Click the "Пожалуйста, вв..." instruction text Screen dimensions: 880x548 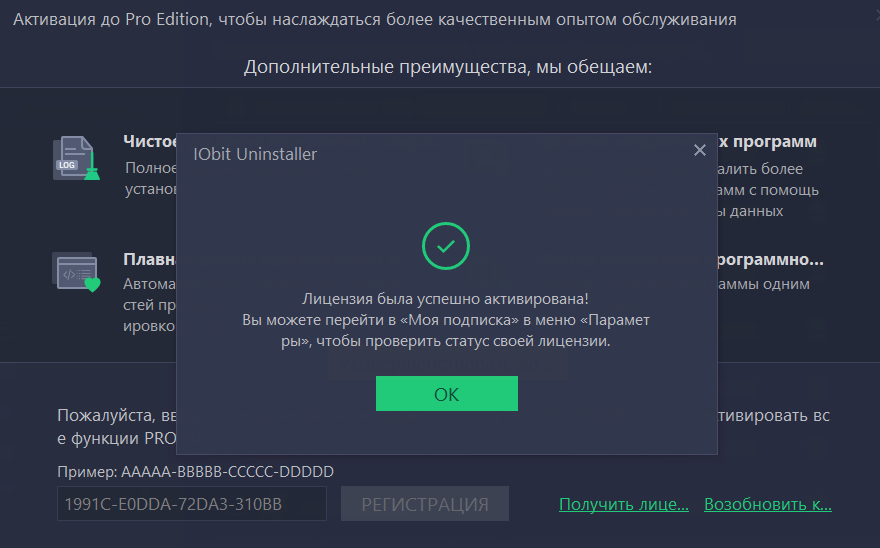(116, 415)
